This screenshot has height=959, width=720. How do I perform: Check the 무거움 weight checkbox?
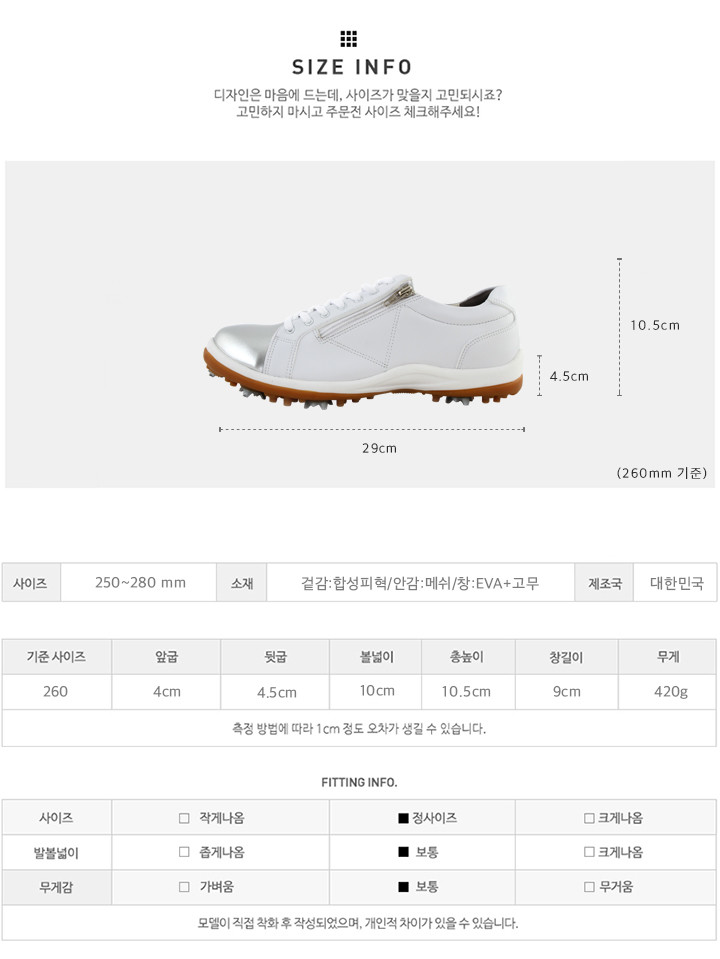[589, 887]
